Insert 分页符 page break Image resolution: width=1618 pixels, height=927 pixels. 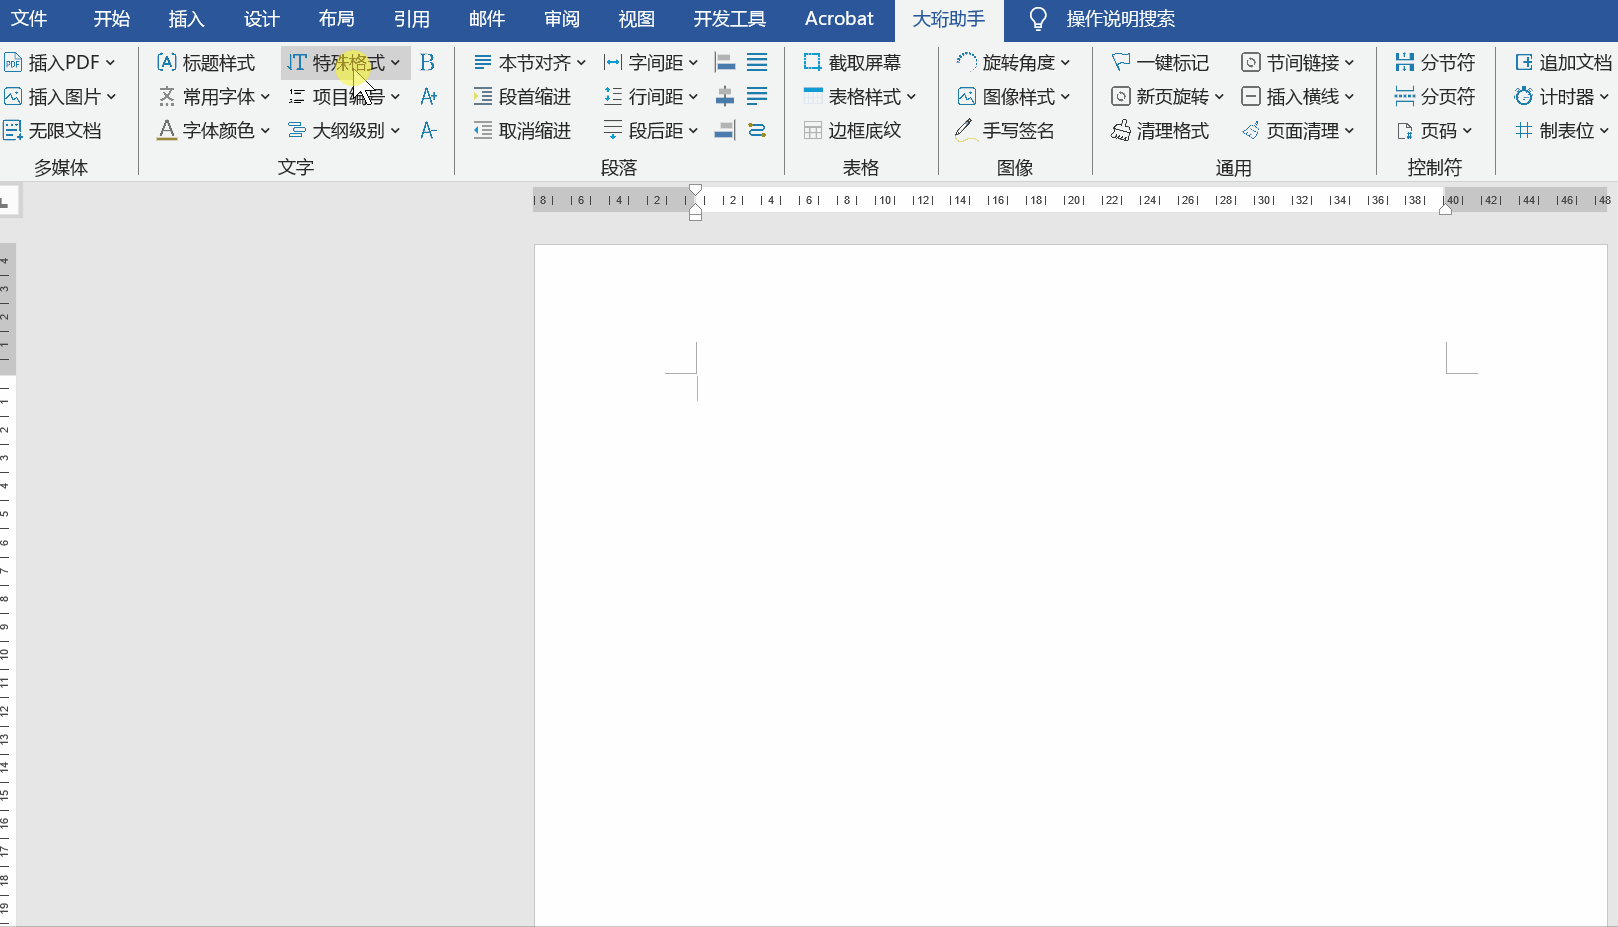[x=1435, y=97]
